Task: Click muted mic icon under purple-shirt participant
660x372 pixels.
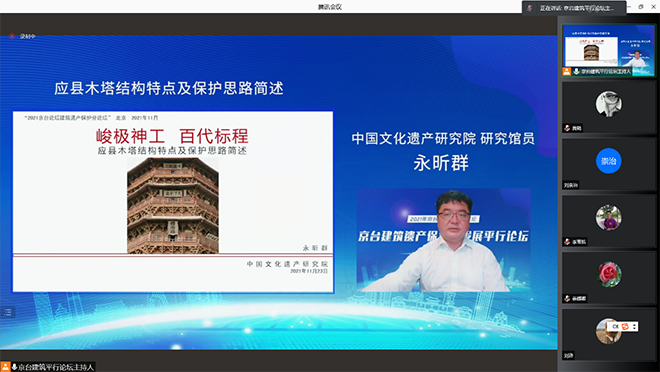Action: pyautogui.click(x=567, y=242)
